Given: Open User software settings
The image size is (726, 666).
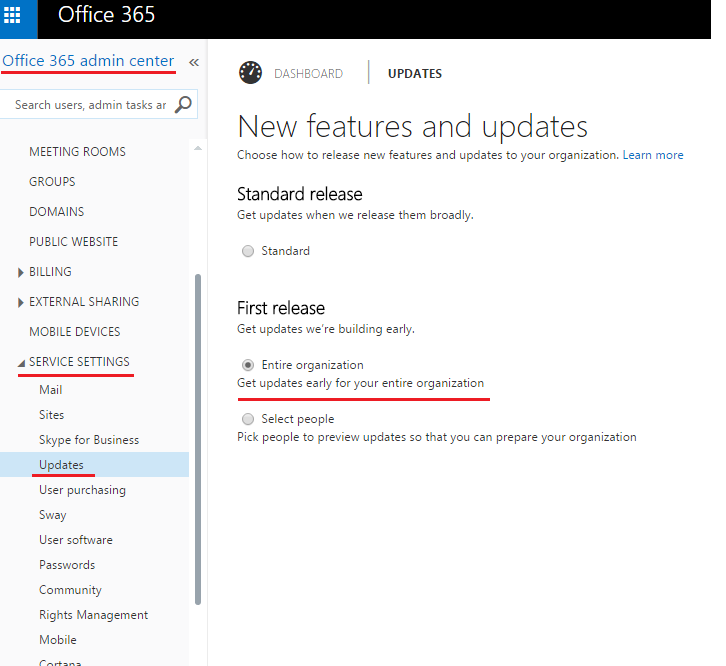Looking at the screenshot, I should [x=76, y=540].
